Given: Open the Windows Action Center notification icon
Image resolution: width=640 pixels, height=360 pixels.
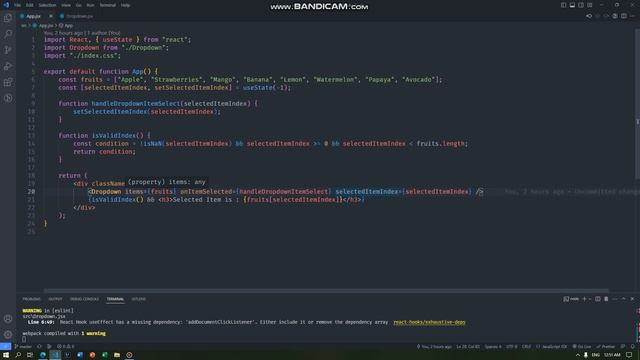Looking at the screenshot, I should (629, 355).
